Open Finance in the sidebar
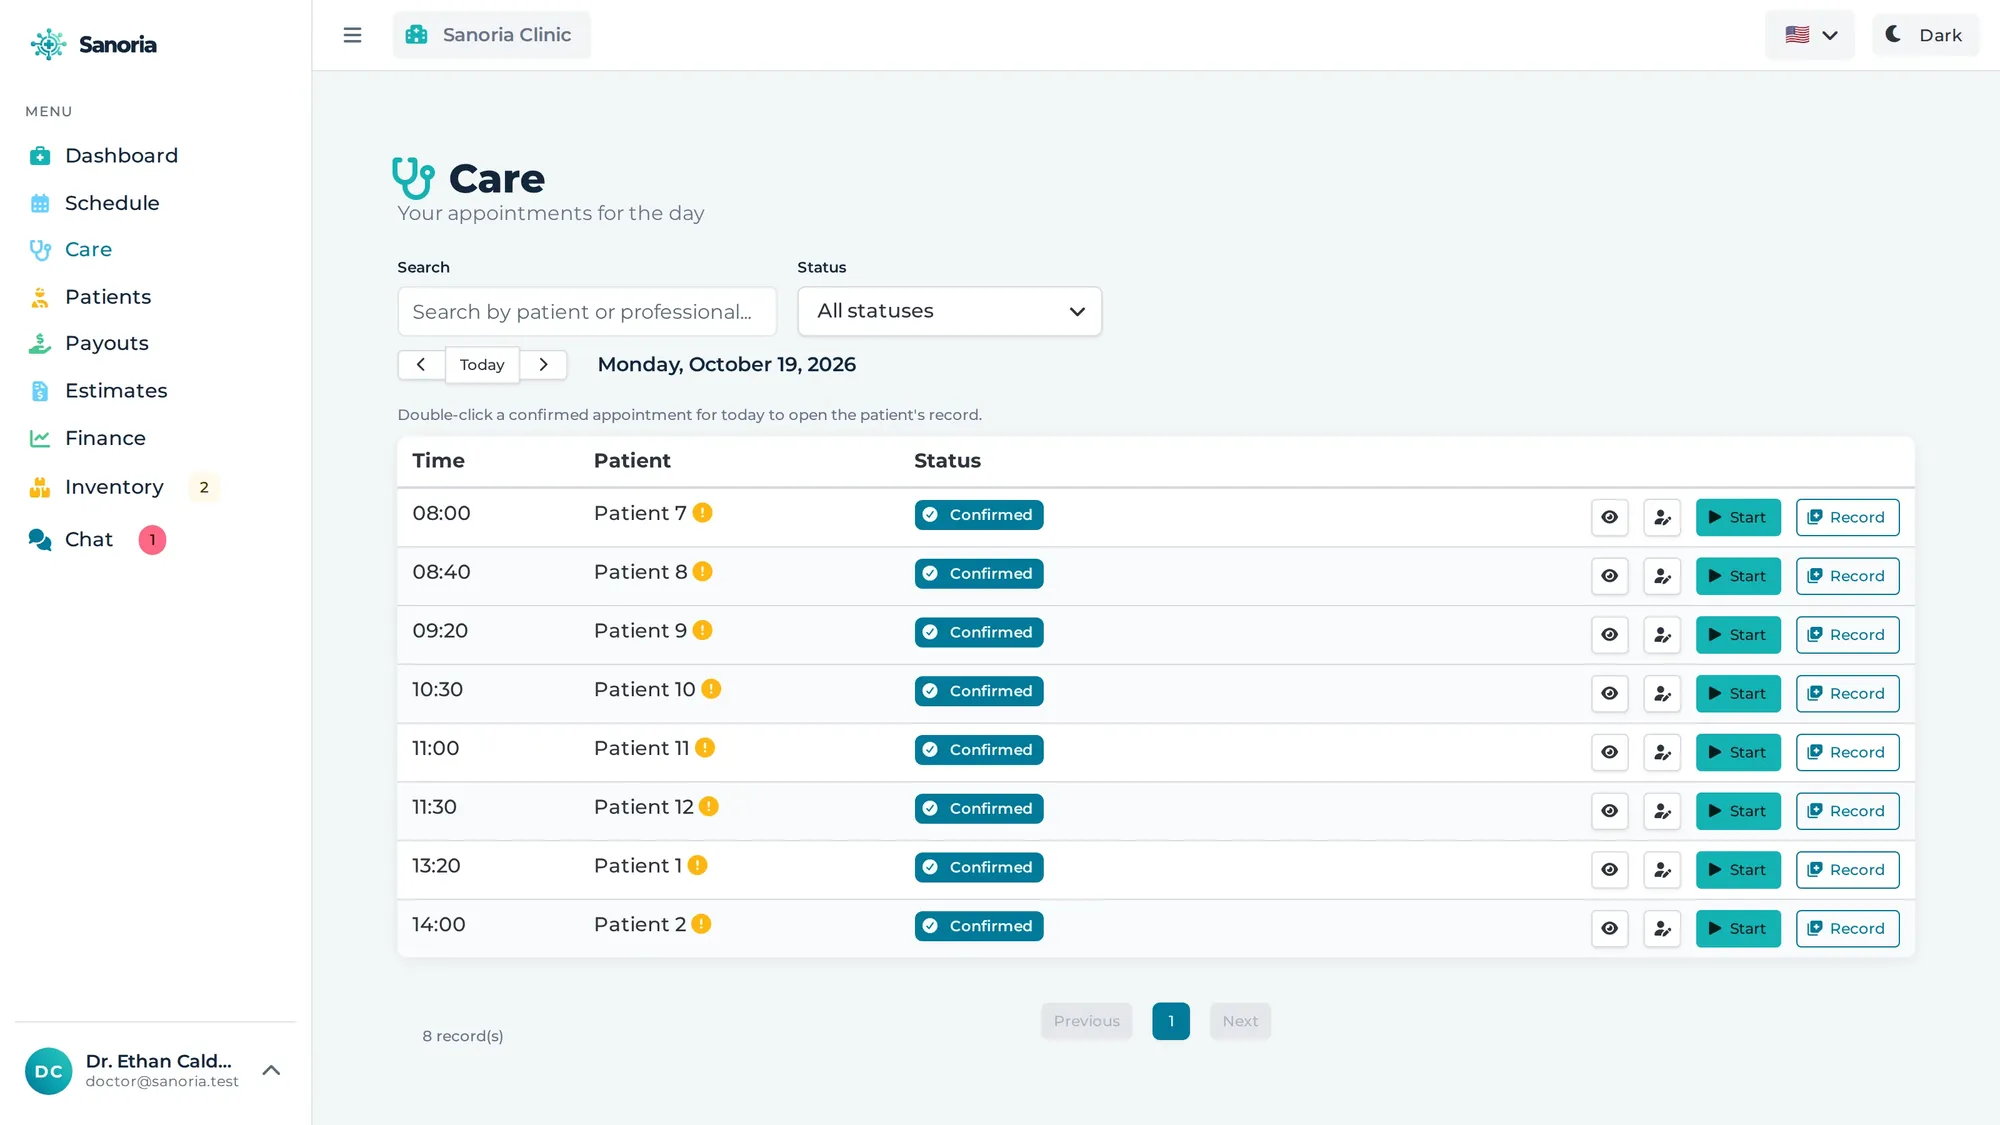The height and width of the screenshot is (1125, 2000). pyautogui.click(x=105, y=438)
